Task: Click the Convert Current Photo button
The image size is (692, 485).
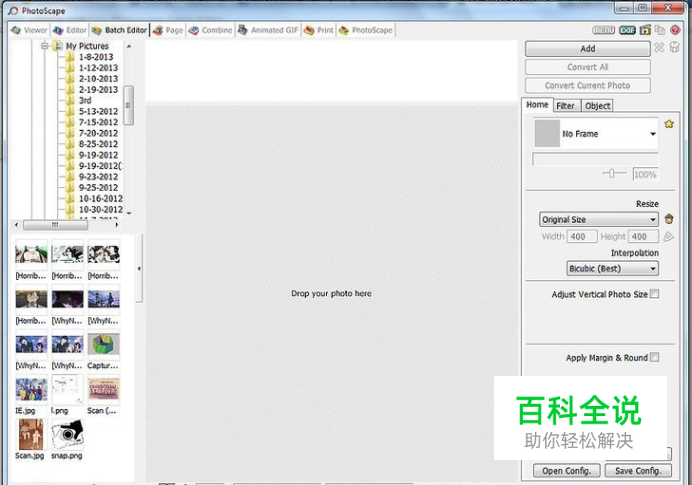Action: (x=587, y=86)
